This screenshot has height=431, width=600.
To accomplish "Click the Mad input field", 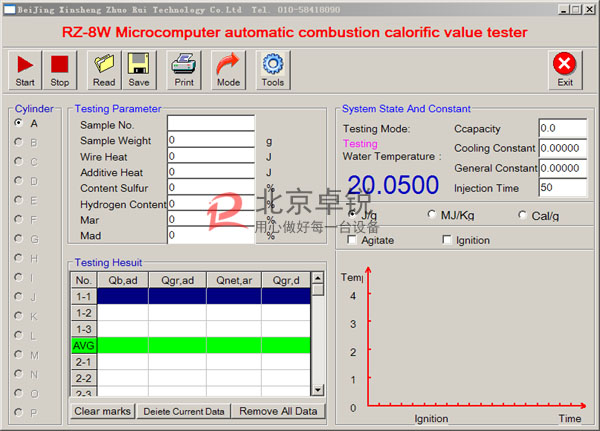I will [211, 235].
